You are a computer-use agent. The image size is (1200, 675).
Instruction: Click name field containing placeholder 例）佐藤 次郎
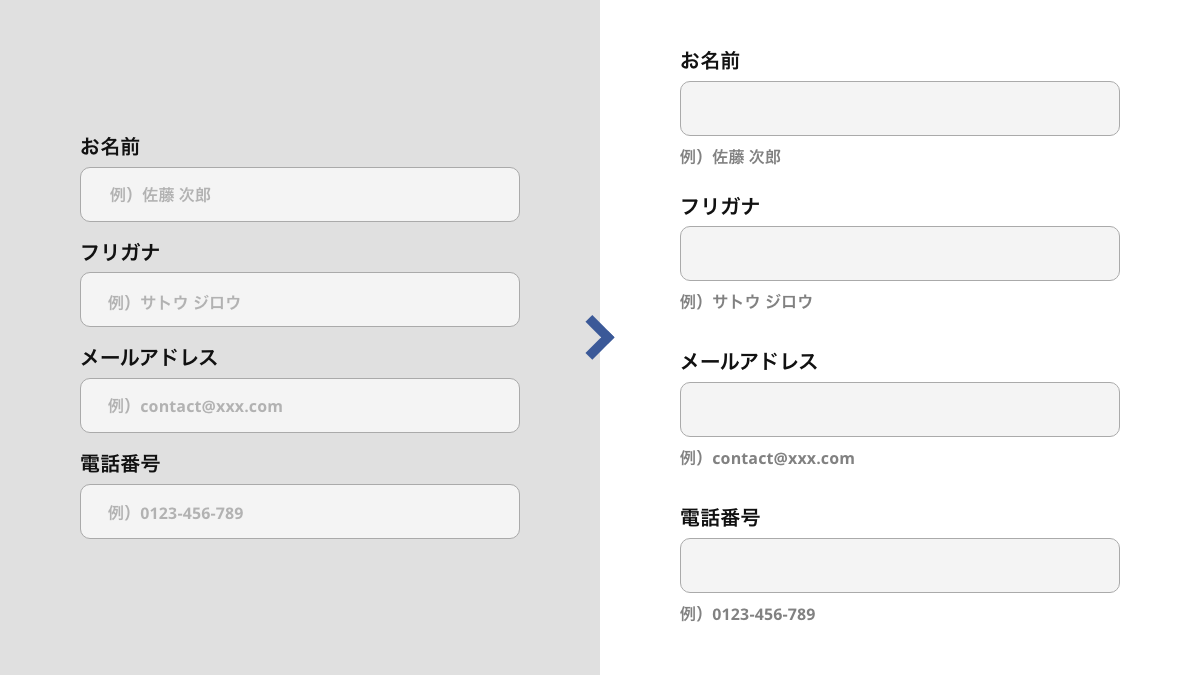[300, 194]
